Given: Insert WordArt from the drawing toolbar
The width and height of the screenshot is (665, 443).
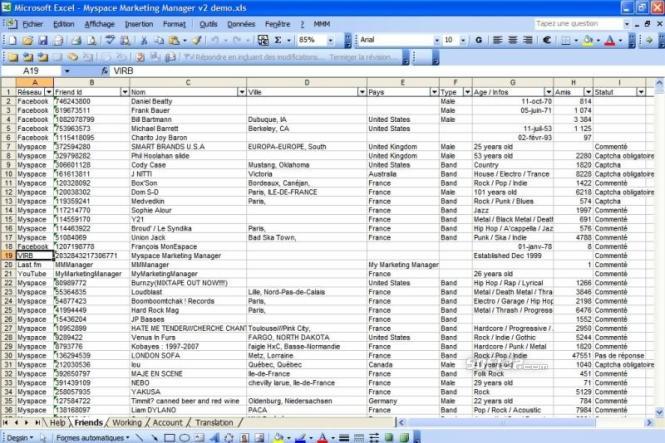Looking at the screenshot, I should [214, 437].
